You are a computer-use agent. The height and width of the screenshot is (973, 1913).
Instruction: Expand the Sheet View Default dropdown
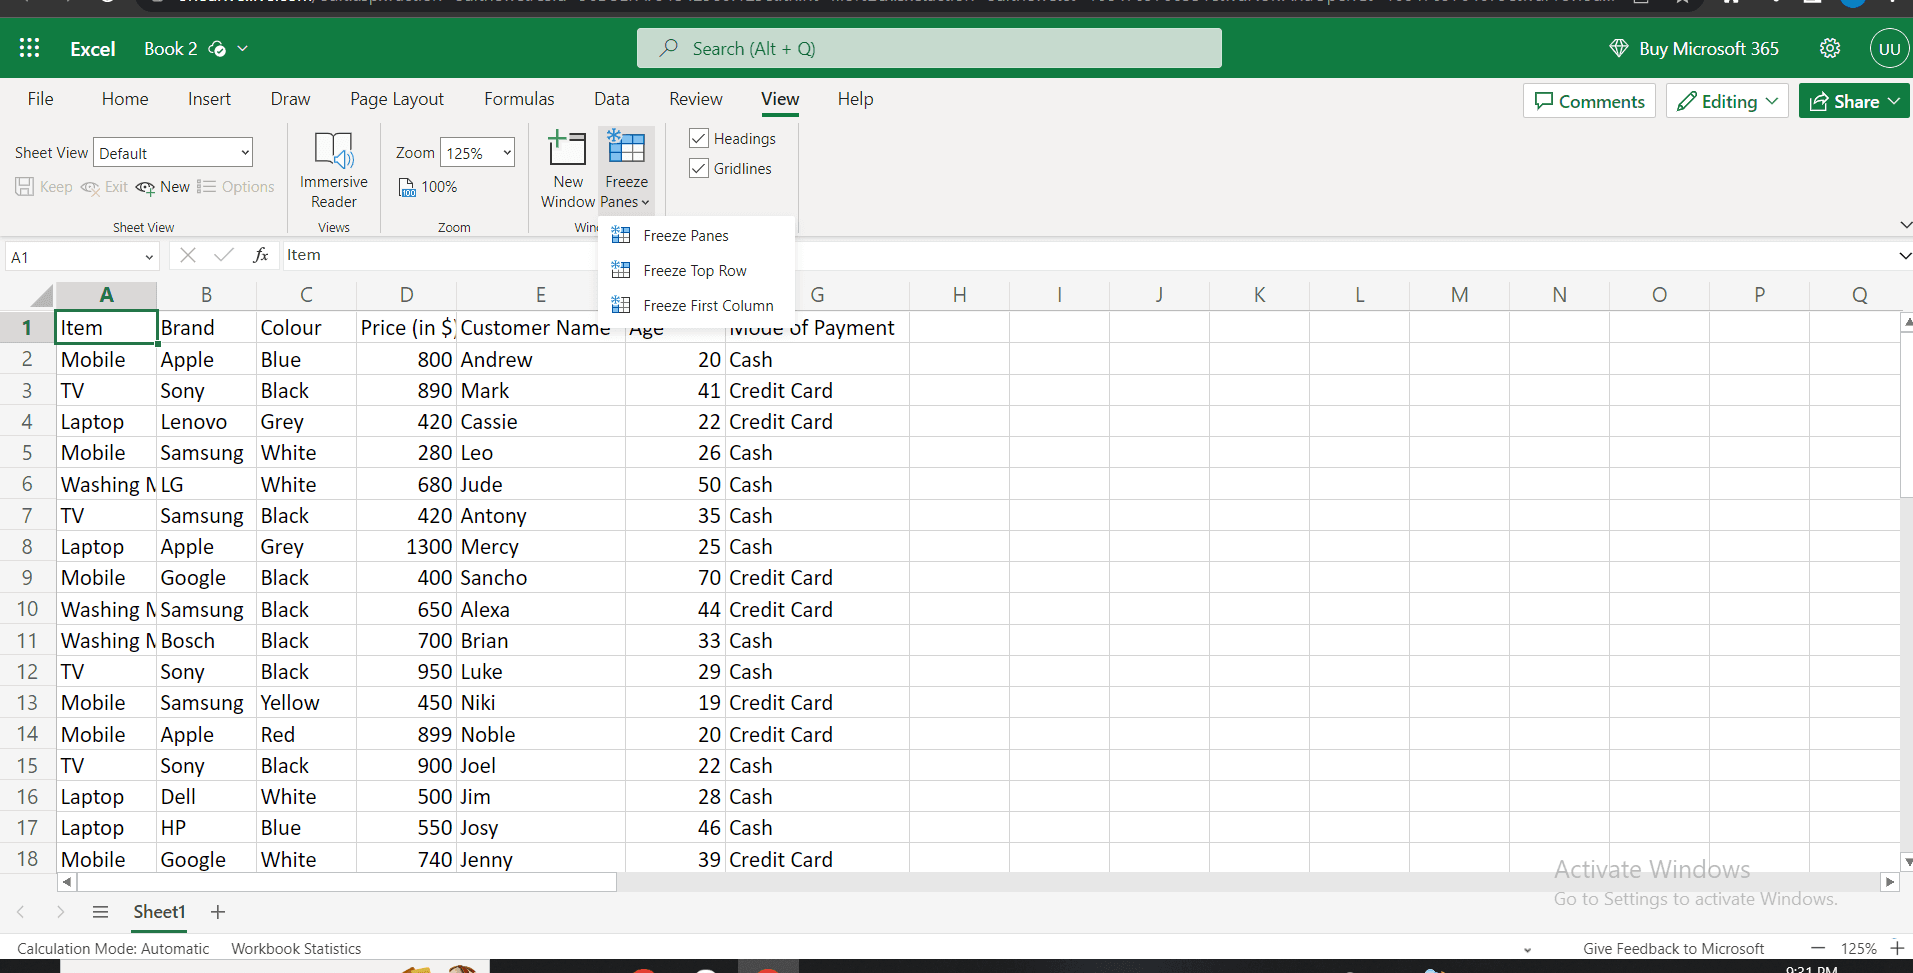tap(173, 153)
